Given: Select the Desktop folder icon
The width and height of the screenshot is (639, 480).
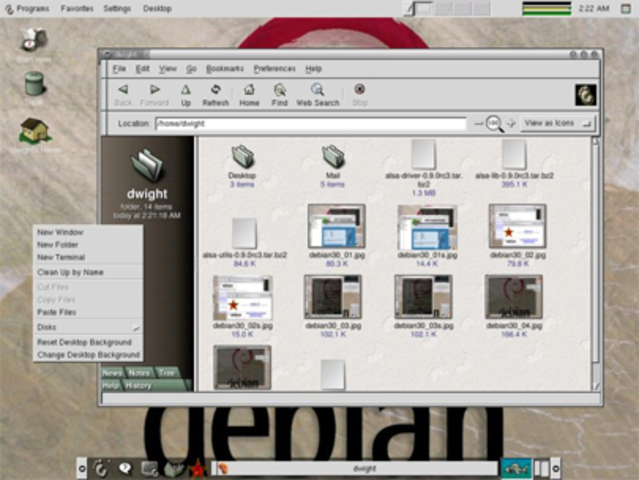Looking at the screenshot, I should point(242,156).
